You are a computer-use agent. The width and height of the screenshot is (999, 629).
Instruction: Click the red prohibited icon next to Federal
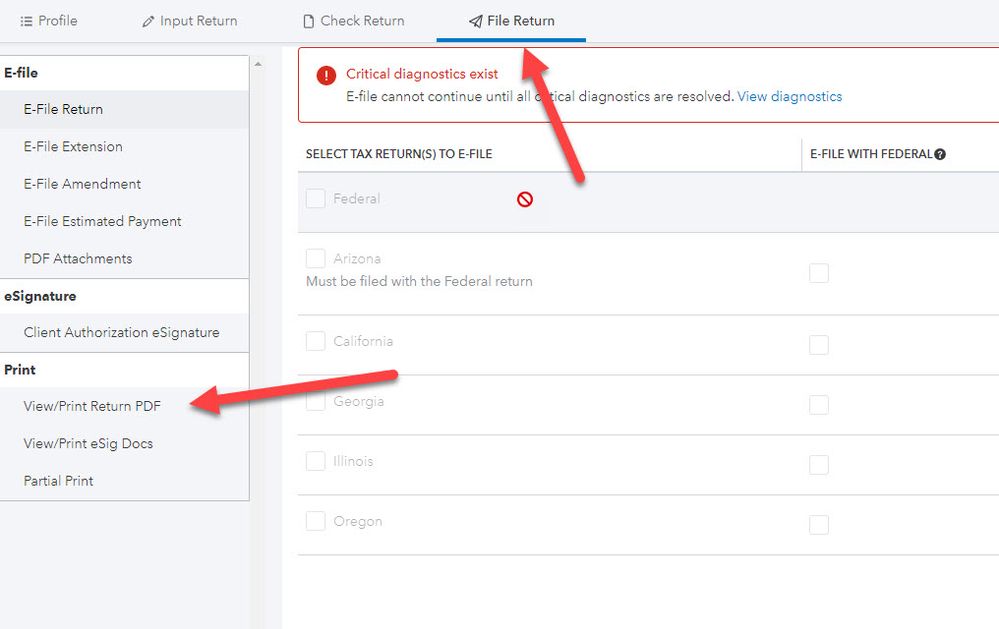[525, 199]
